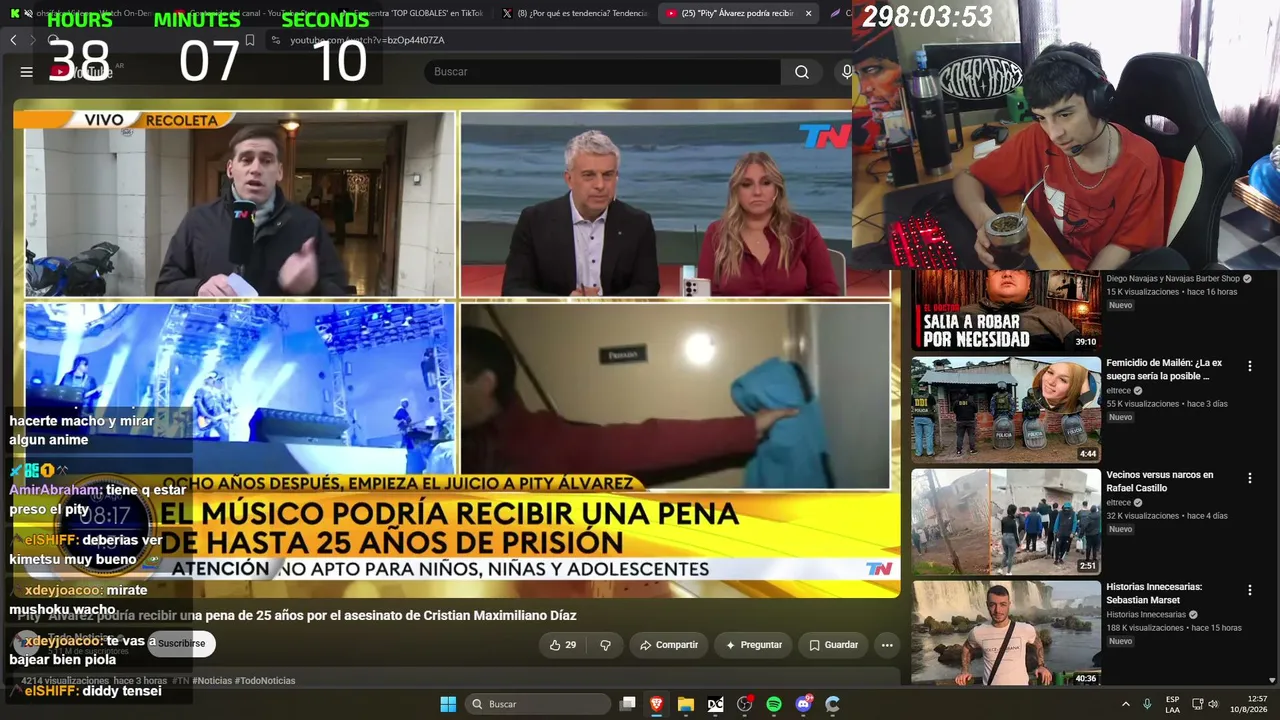Viewport: 1280px width, 720px height.
Task: Open the YouTube hamburger guide menu
Action: coord(27,72)
